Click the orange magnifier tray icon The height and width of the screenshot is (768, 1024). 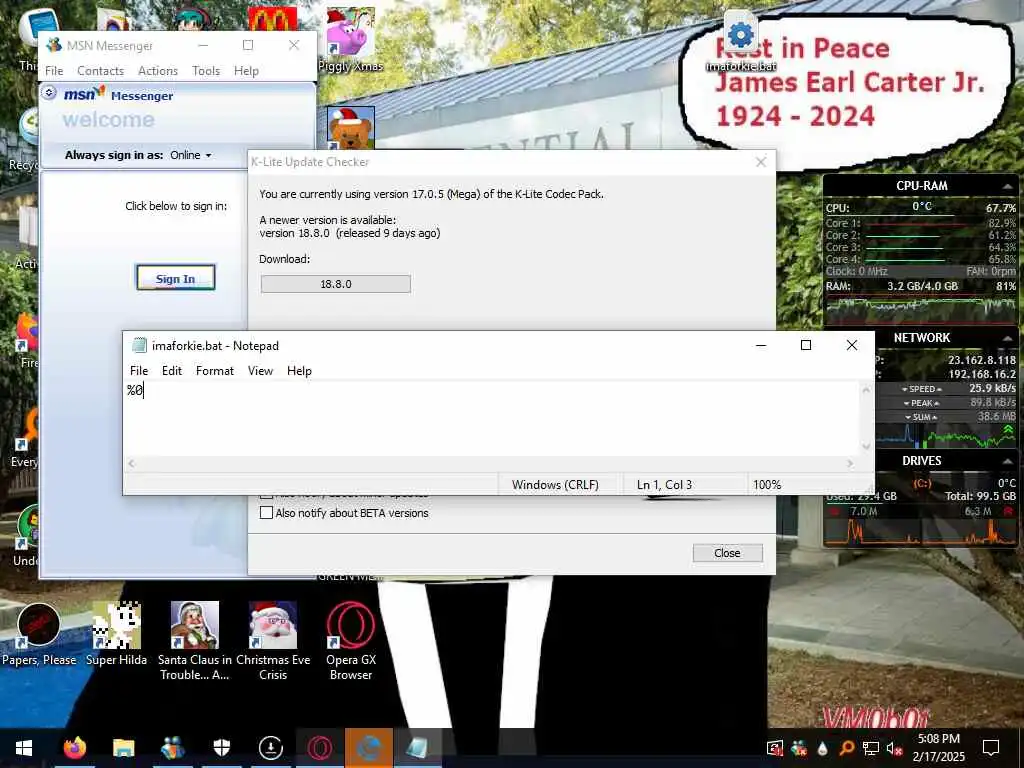(x=846, y=748)
